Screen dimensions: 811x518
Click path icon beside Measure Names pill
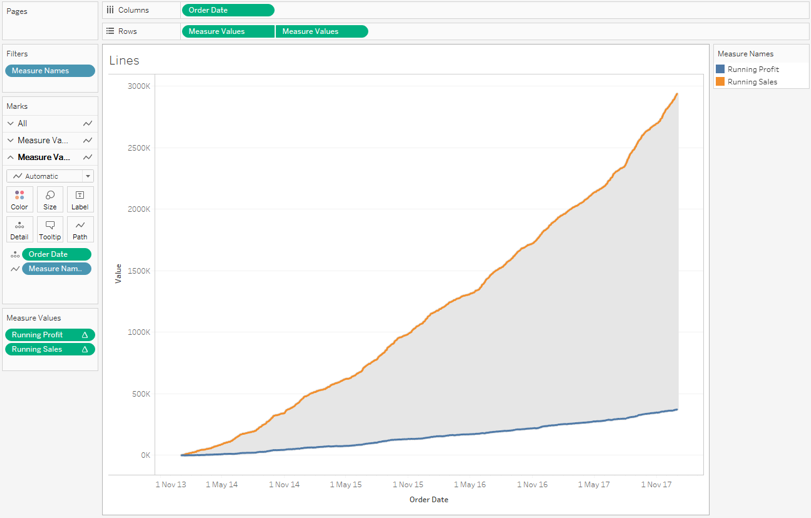(15, 269)
